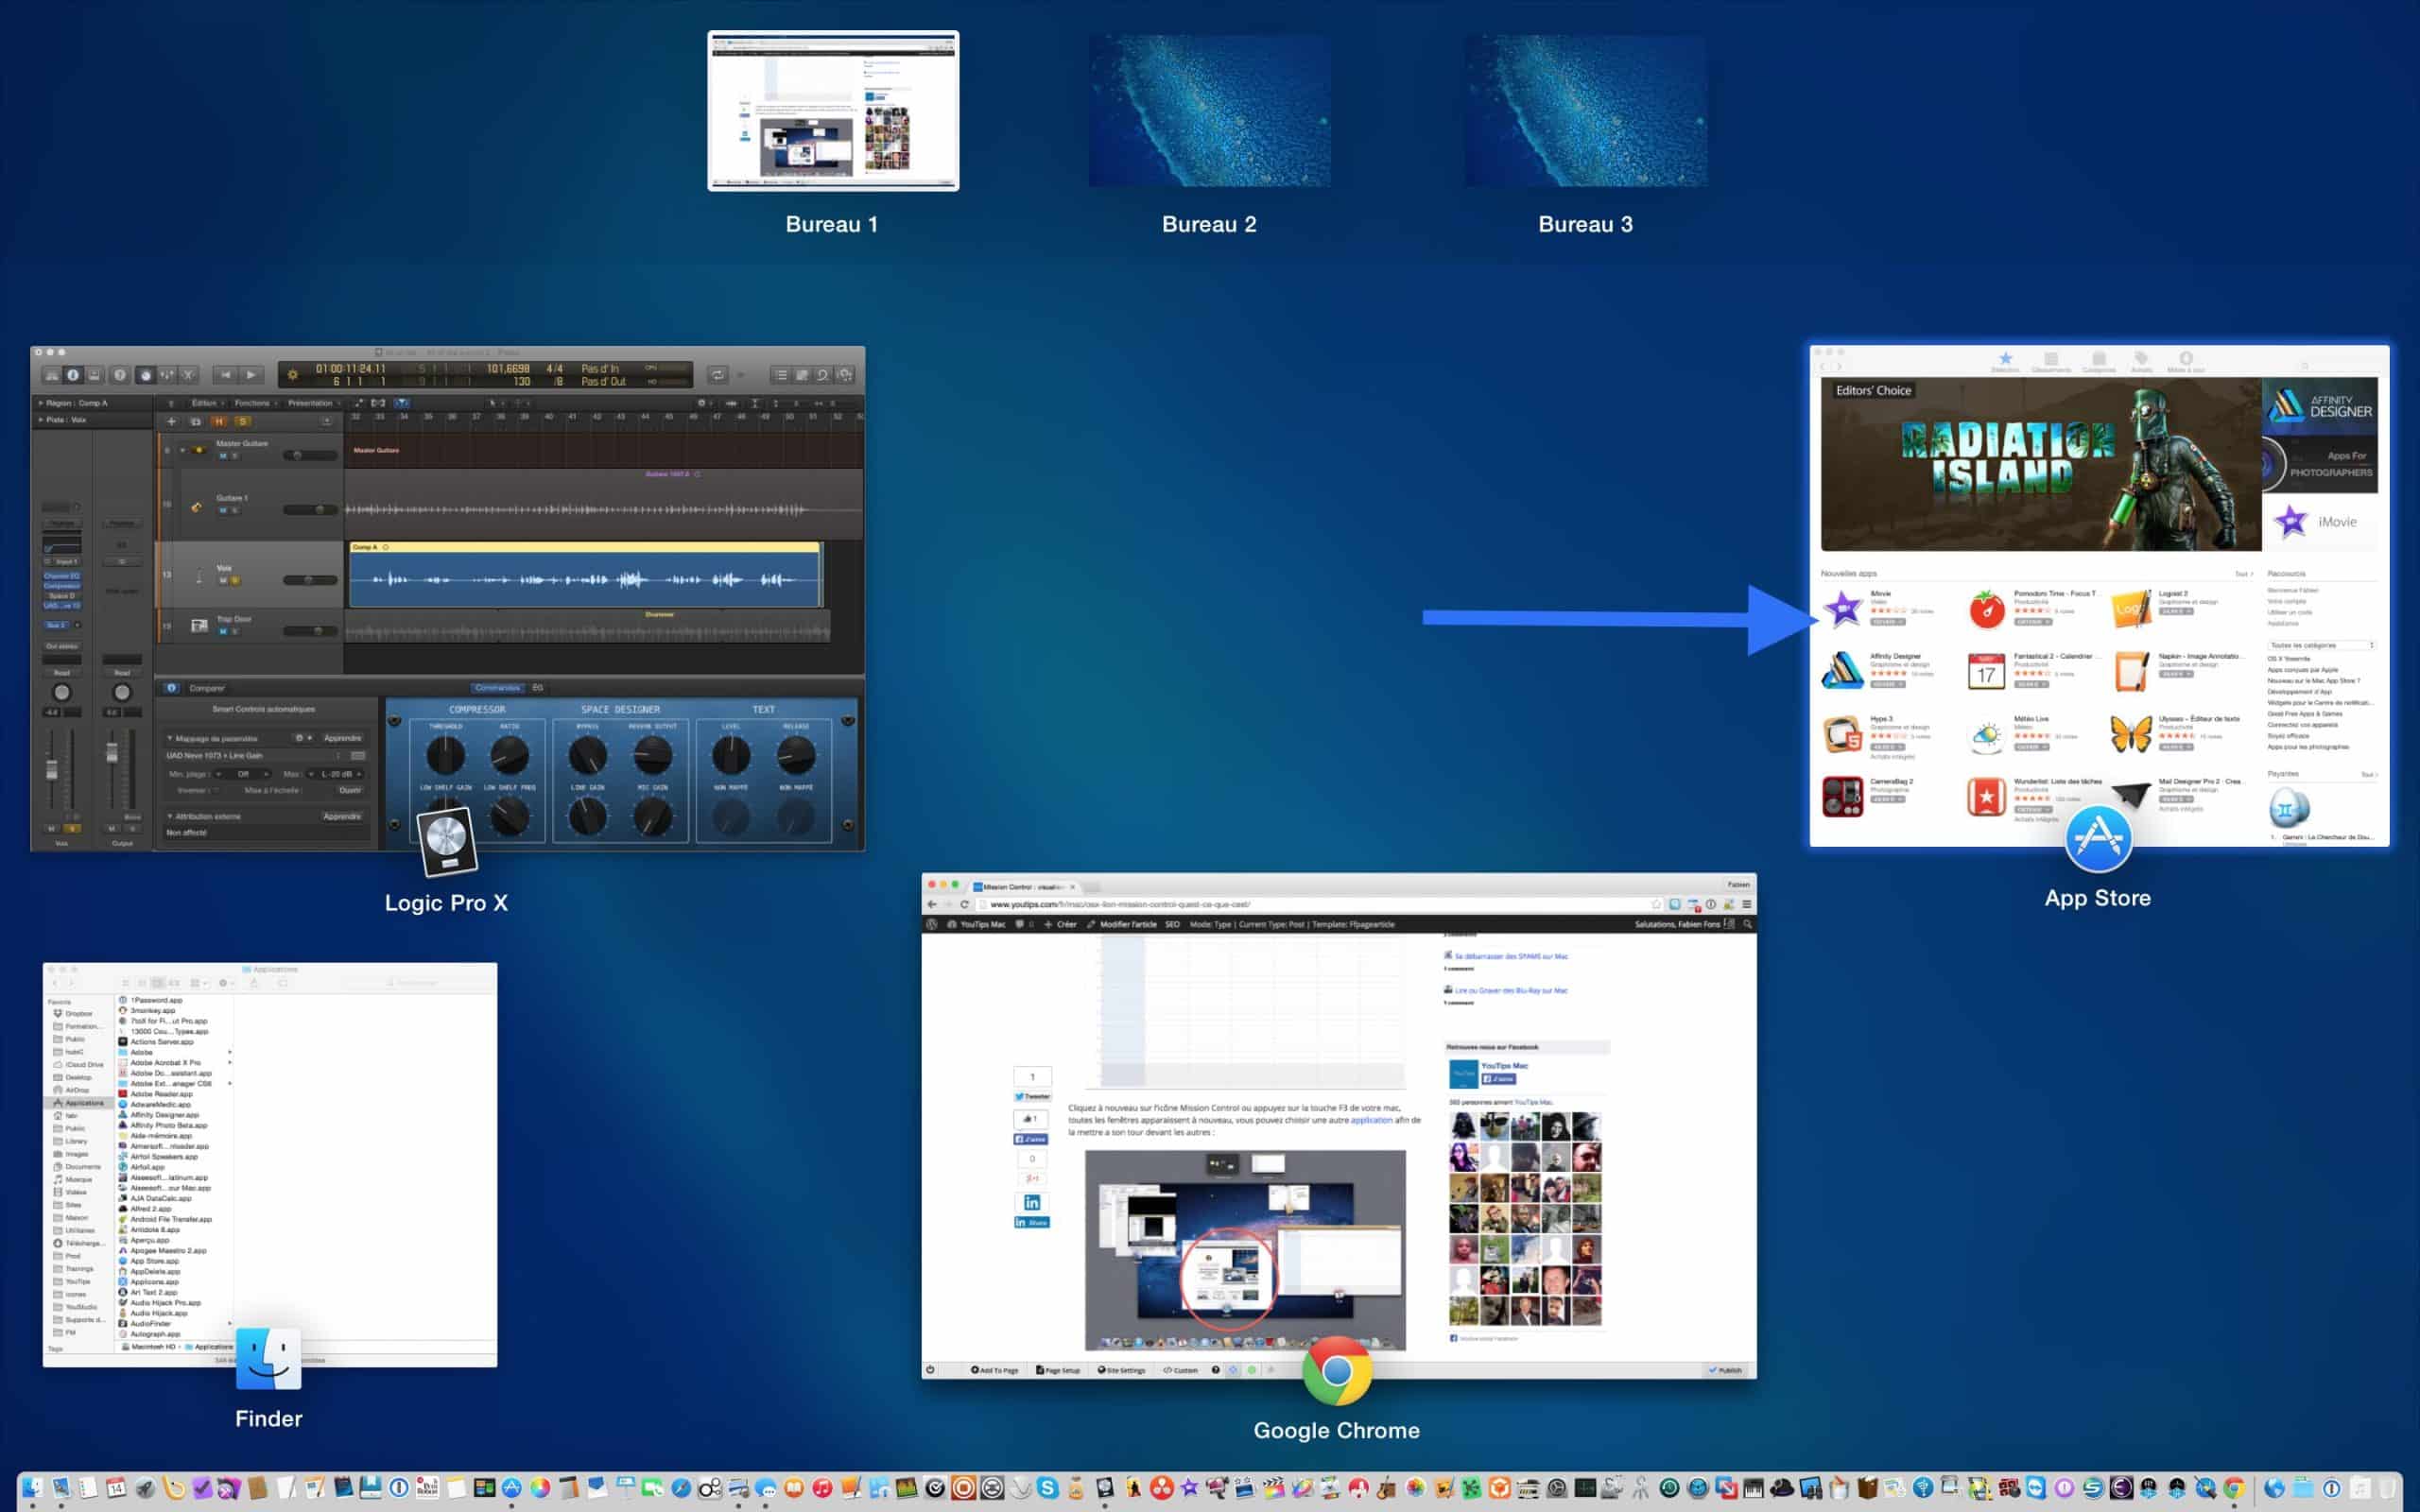The image size is (2420, 1512).
Task: Mute the Master Guitare track
Action: (223, 456)
